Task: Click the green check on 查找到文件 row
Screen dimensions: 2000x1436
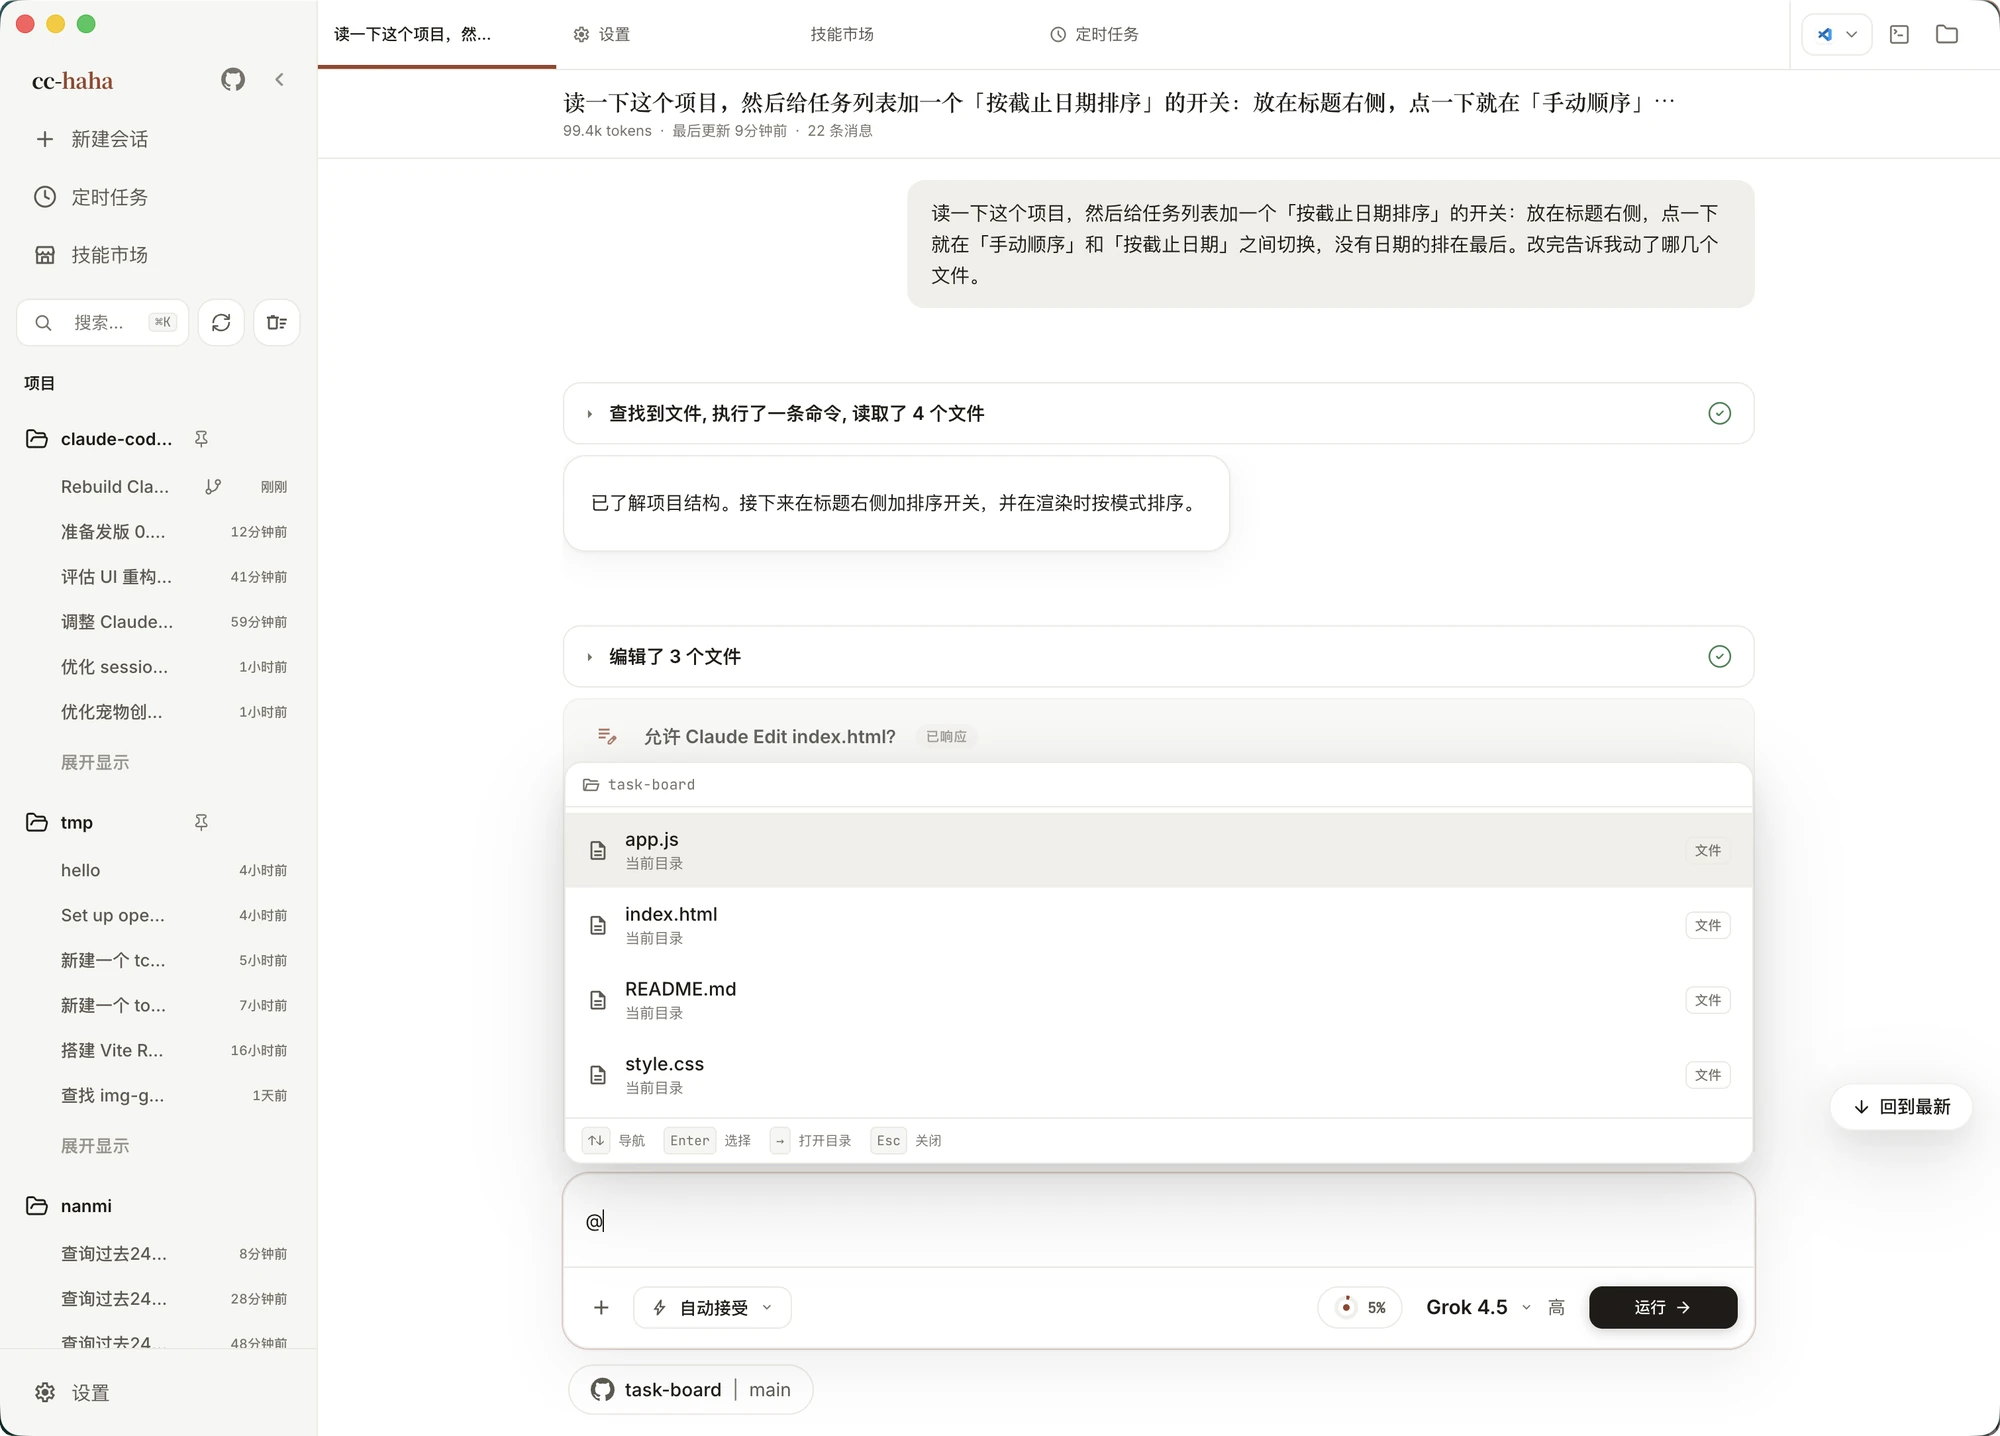Action: (1719, 413)
